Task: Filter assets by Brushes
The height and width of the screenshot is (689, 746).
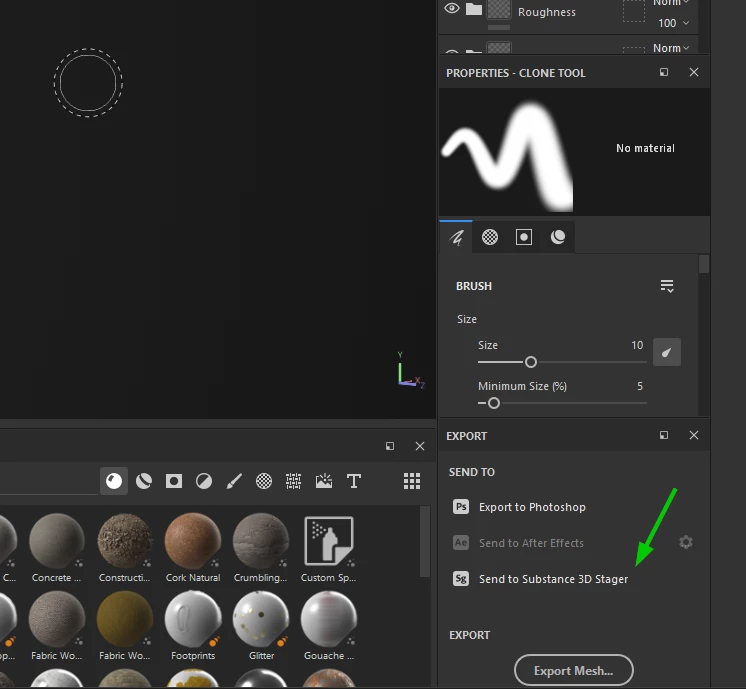Action: pos(234,481)
